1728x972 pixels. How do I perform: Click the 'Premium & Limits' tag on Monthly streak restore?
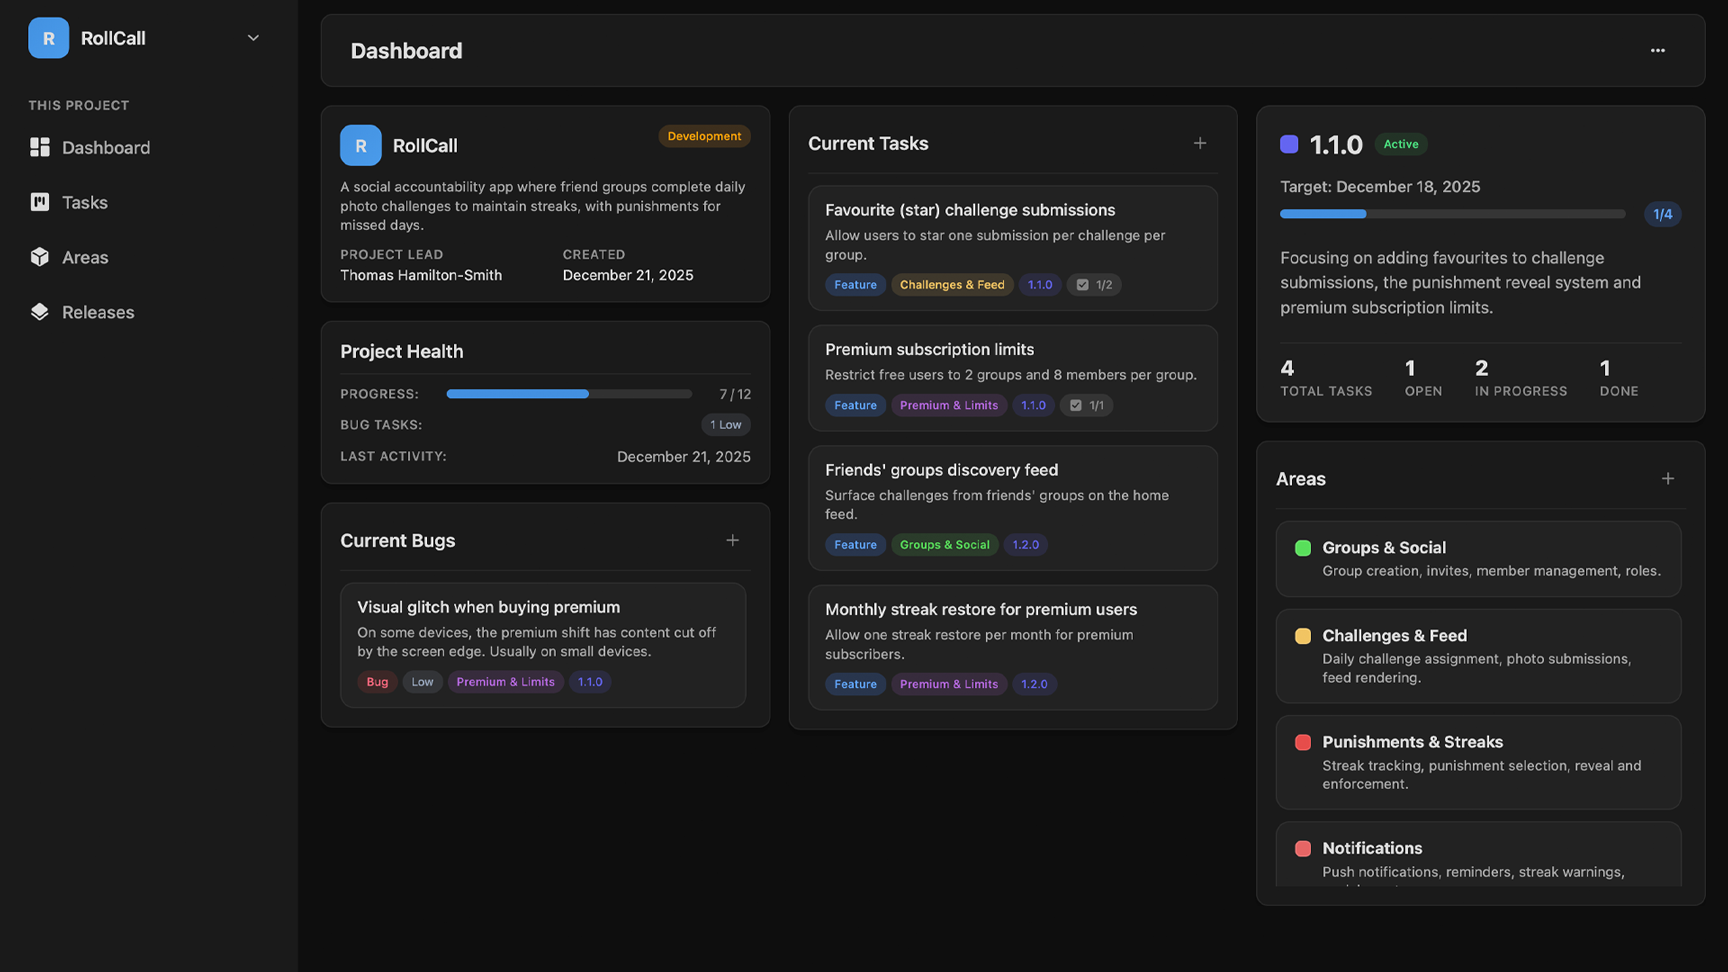coord(948,684)
